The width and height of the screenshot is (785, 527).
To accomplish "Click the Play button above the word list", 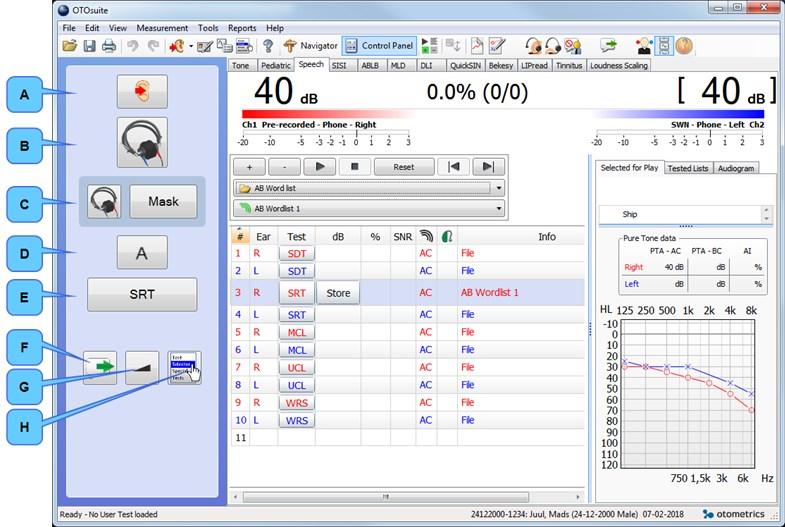I will [319, 167].
